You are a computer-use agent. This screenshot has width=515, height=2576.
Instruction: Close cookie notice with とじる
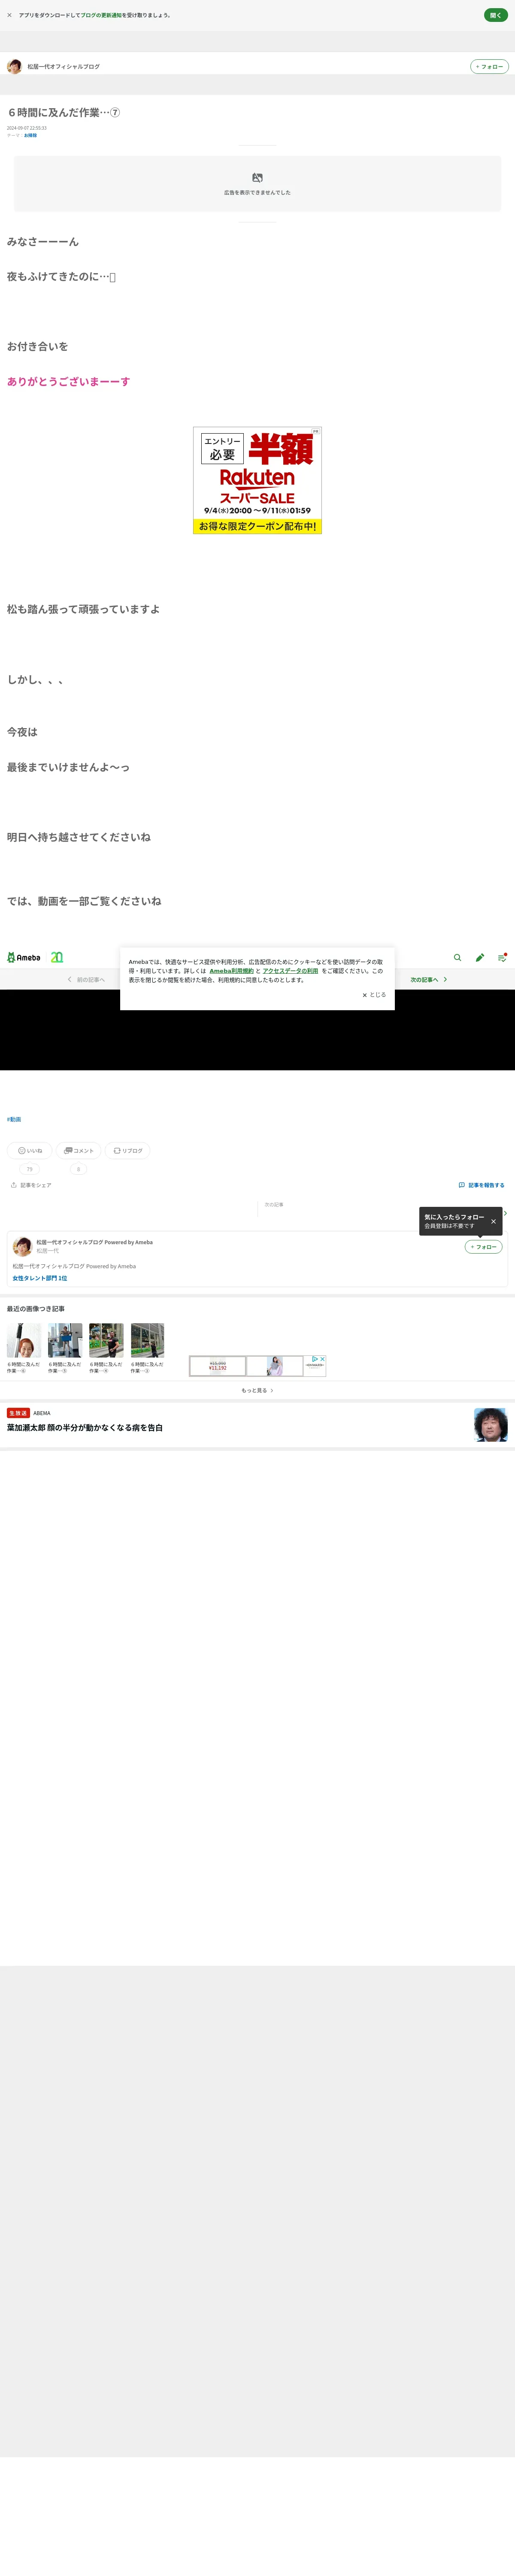pos(374,995)
